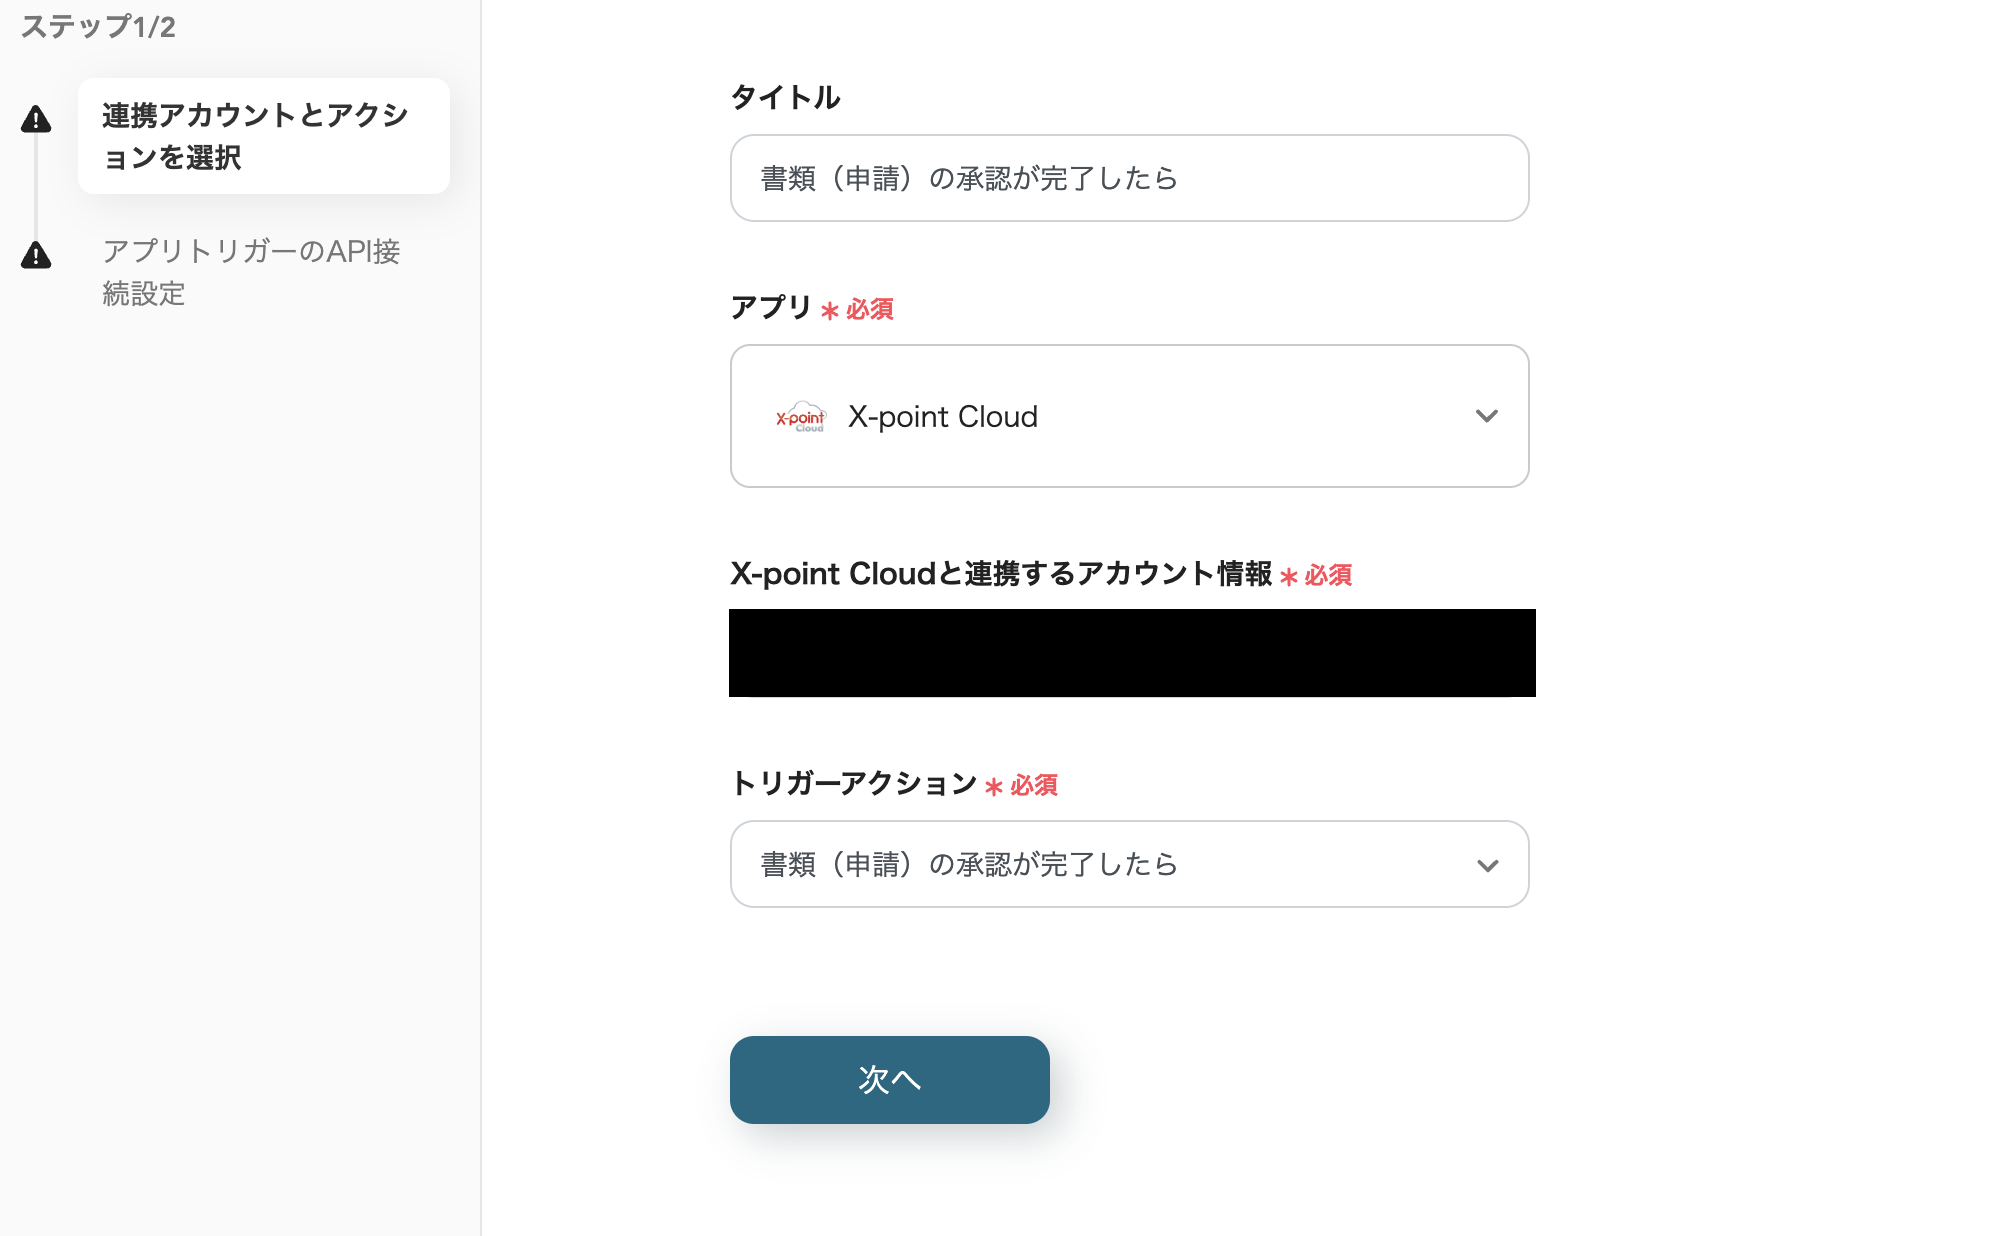The height and width of the screenshot is (1236, 2002).
Task: Click warning icon beside アプリトリガーのAPI接続設定 step
Action: pyautogui.click(x=36, y=255)
